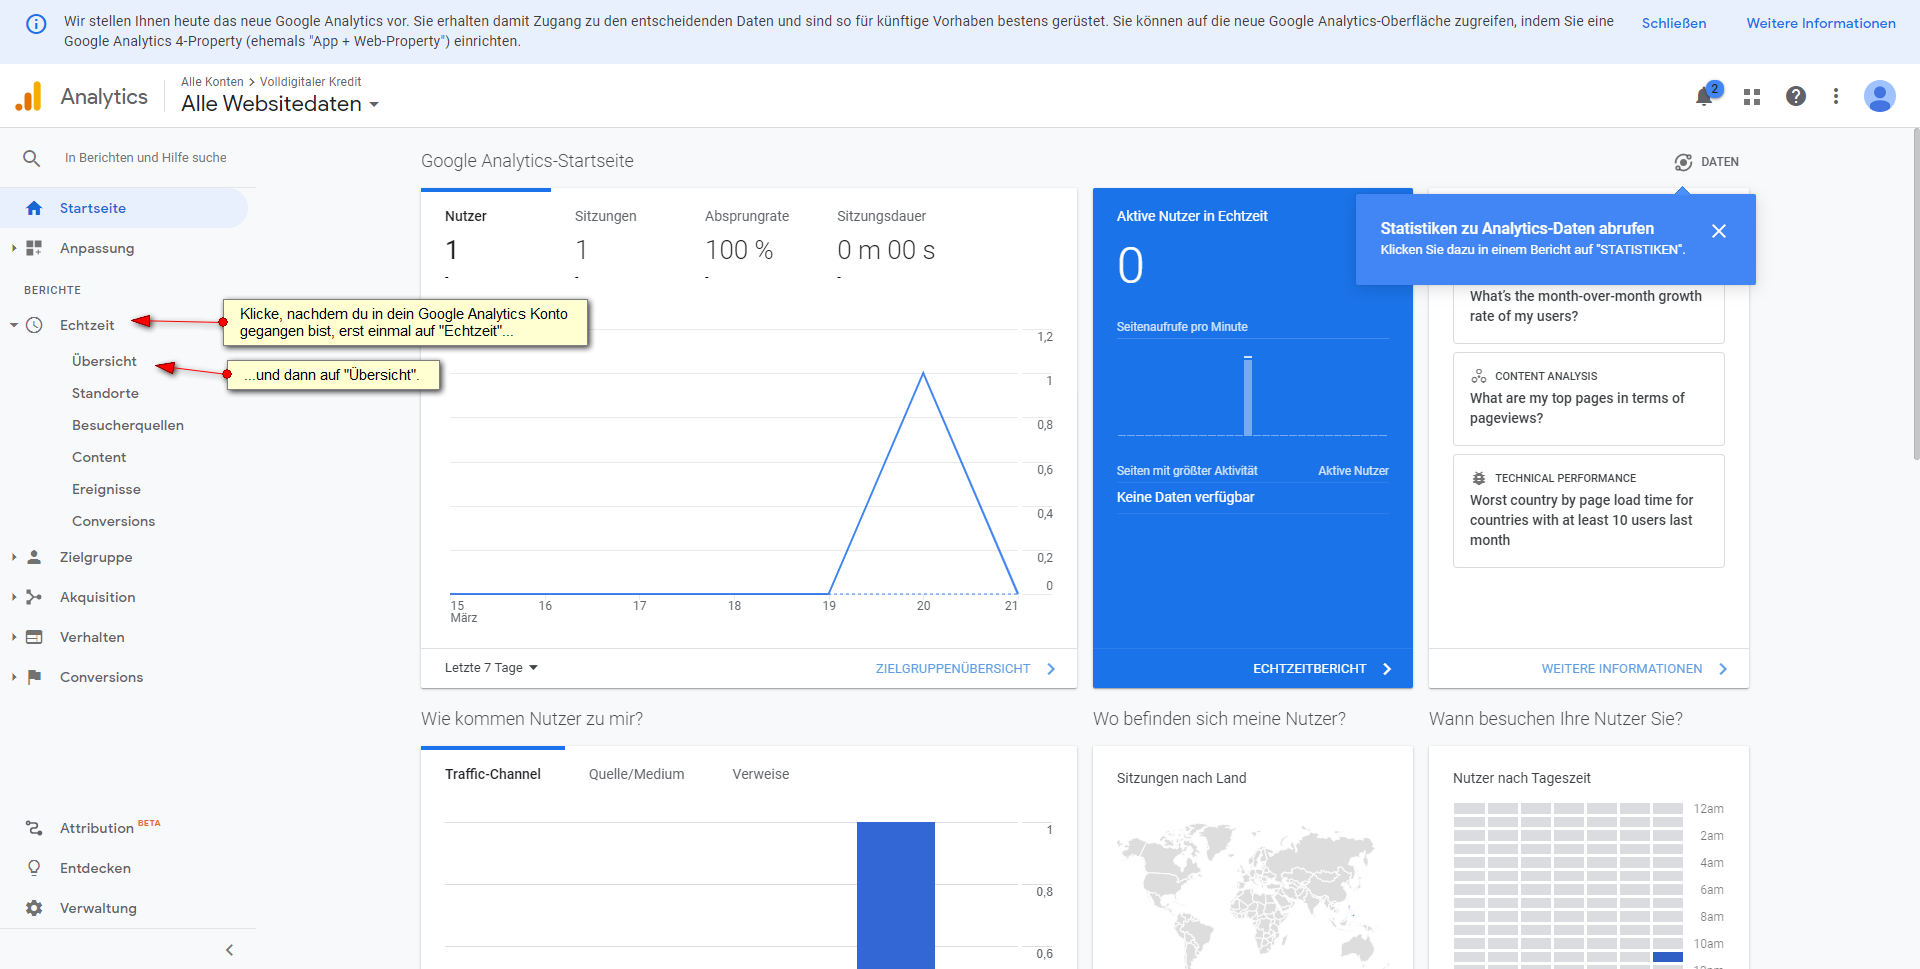The width and height of the screenshot is (1920, 969).
Task: Open the Google apps grid
Action: (x=1752, y=96)
